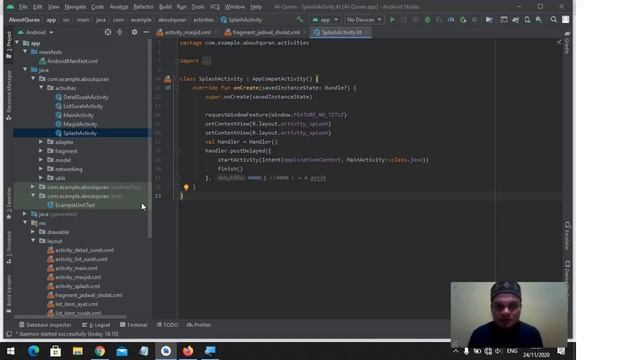The height and width of the screenshot is (360, 640).
Task: Open the VCS menu
Action: coord(215,7)
